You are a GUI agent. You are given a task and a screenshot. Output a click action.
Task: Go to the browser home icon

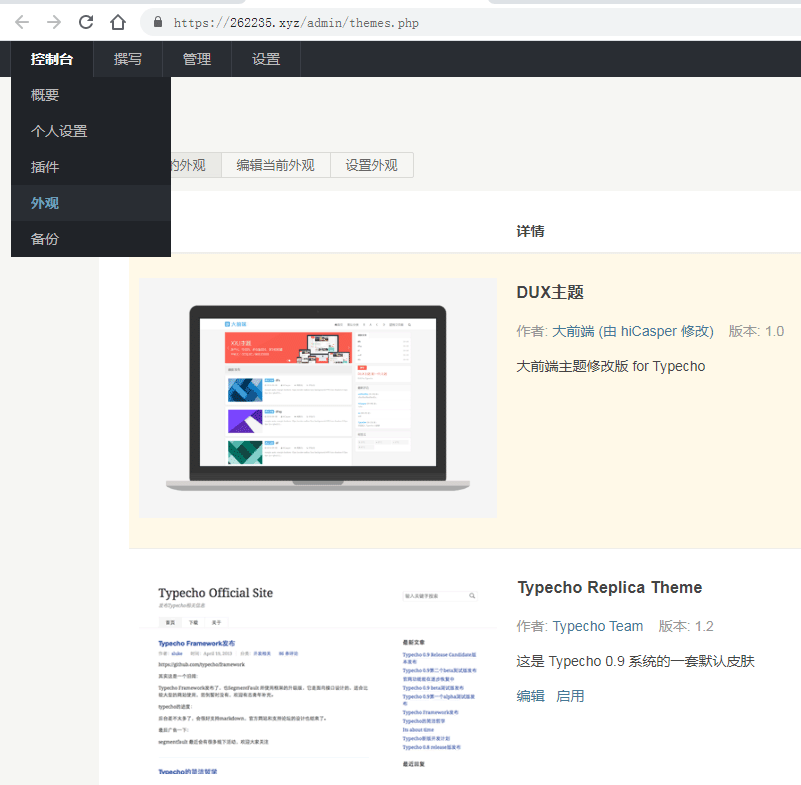tap(118, 22)
